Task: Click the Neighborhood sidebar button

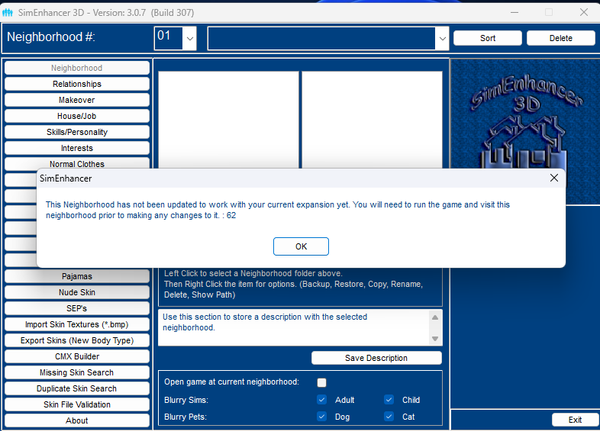Action: (77, 68)
